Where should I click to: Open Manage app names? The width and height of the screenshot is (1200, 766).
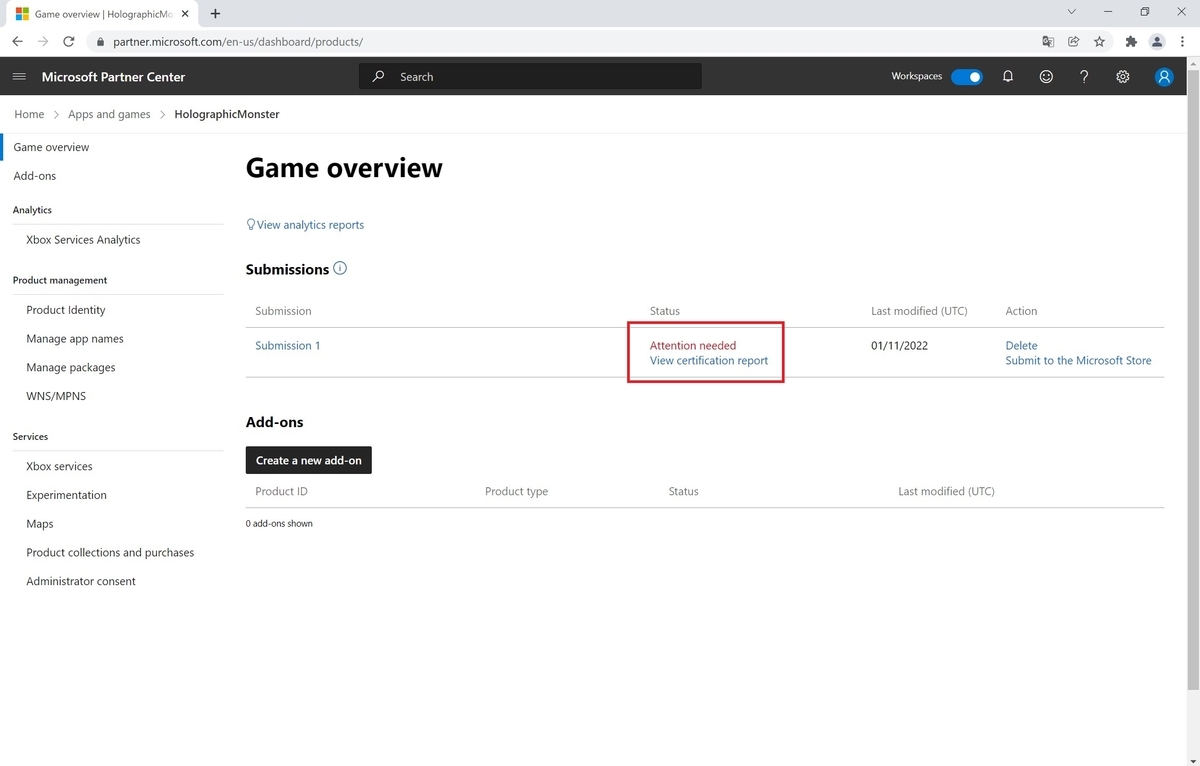click(x=75, y=339)
